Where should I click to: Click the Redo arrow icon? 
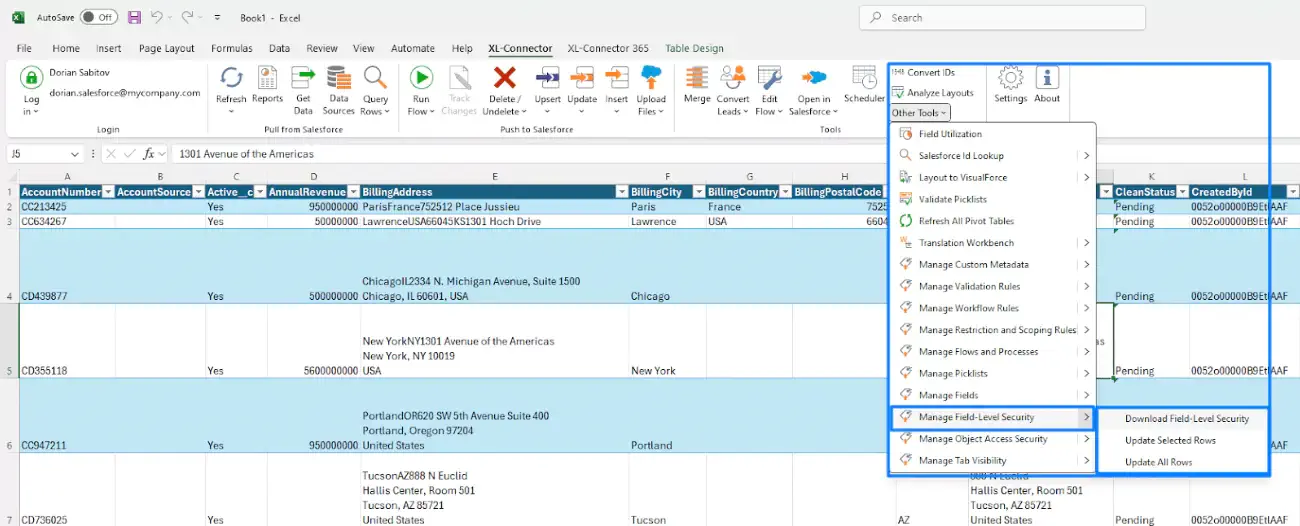pos(187,18)
